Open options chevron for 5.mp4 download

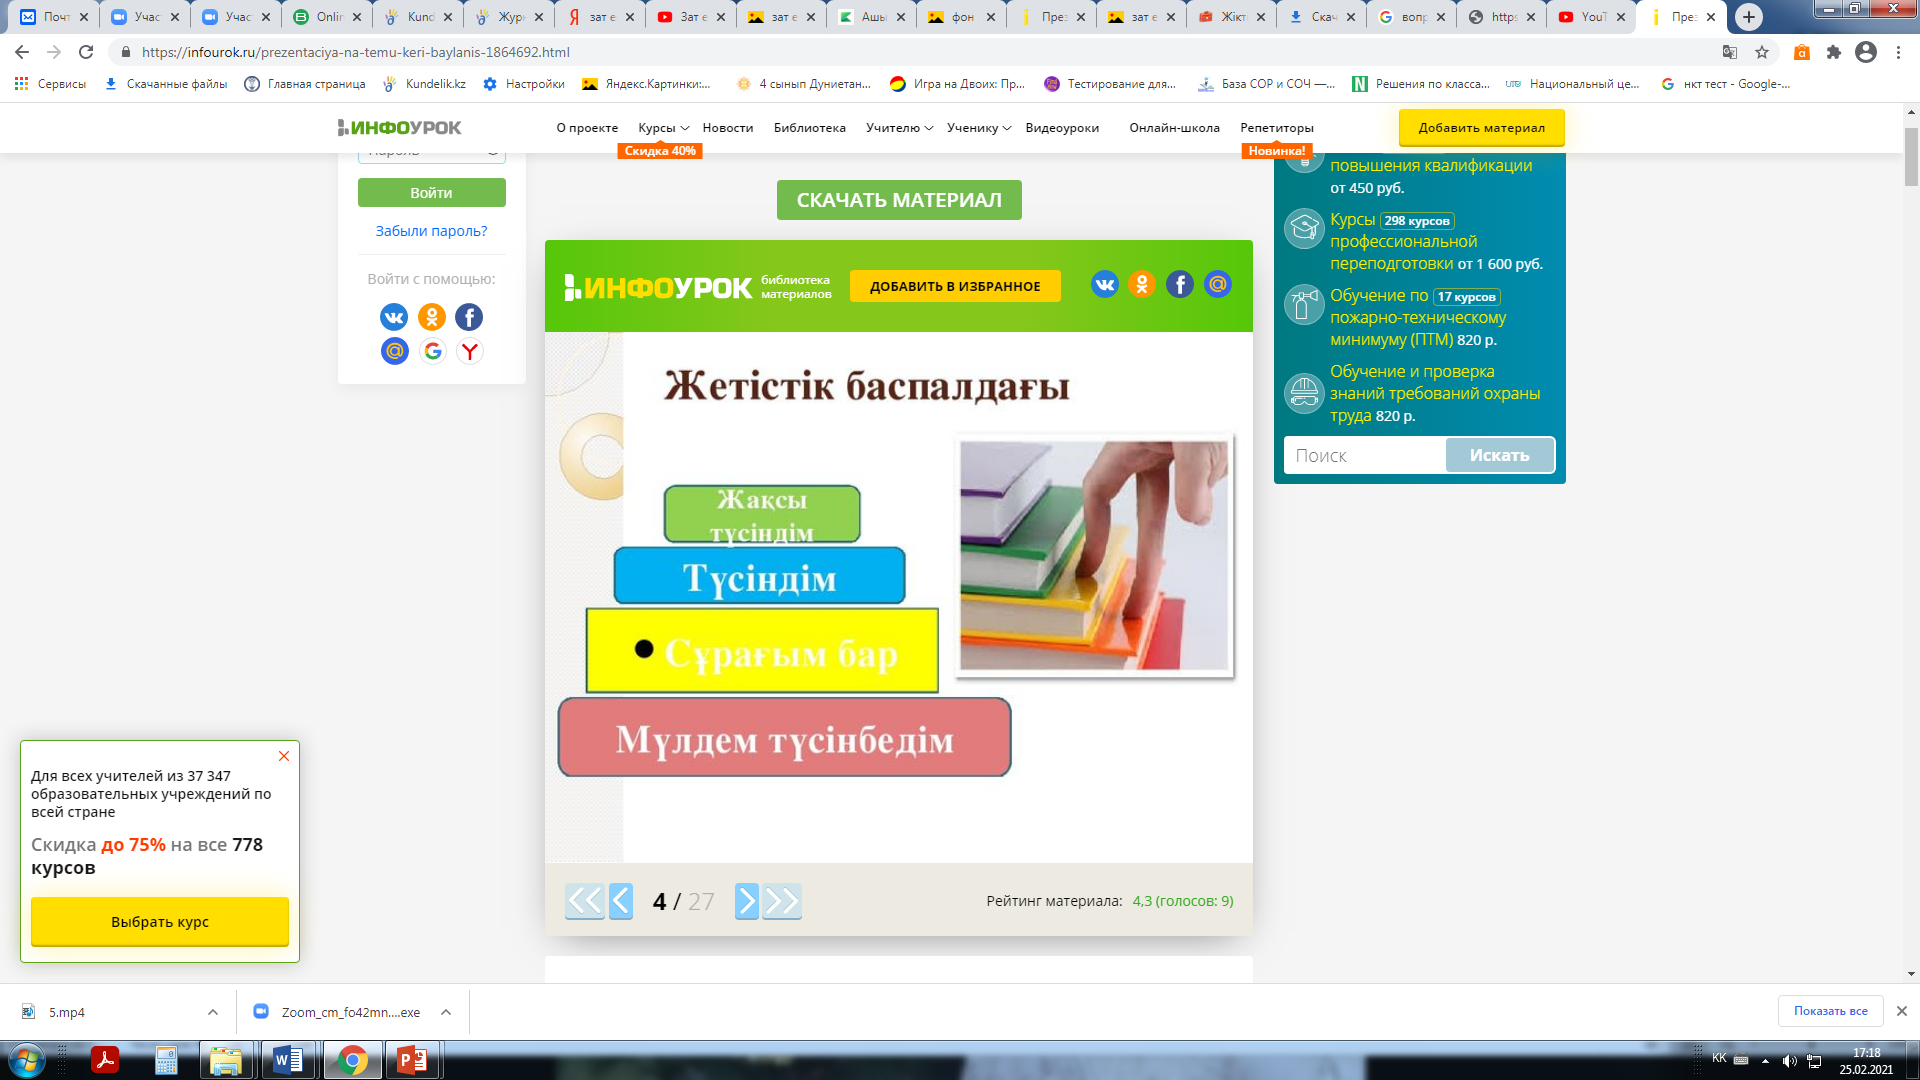pyautogui.click(x=213, y=1012)
